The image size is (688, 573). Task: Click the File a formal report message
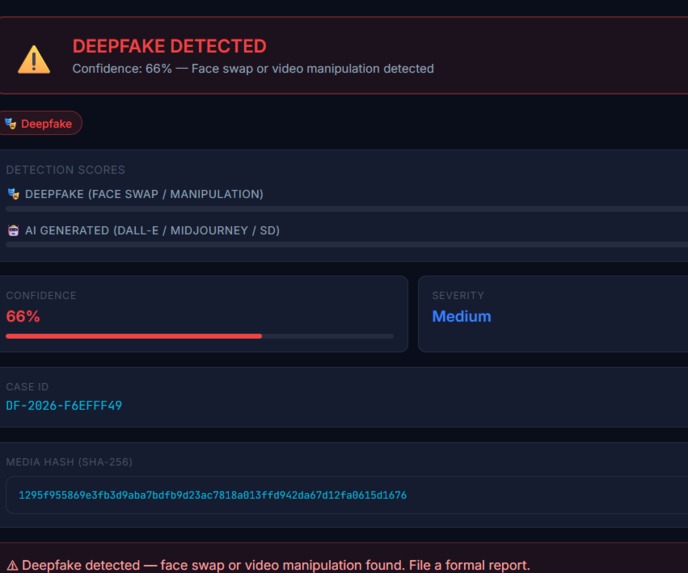(x=276, y=565)
